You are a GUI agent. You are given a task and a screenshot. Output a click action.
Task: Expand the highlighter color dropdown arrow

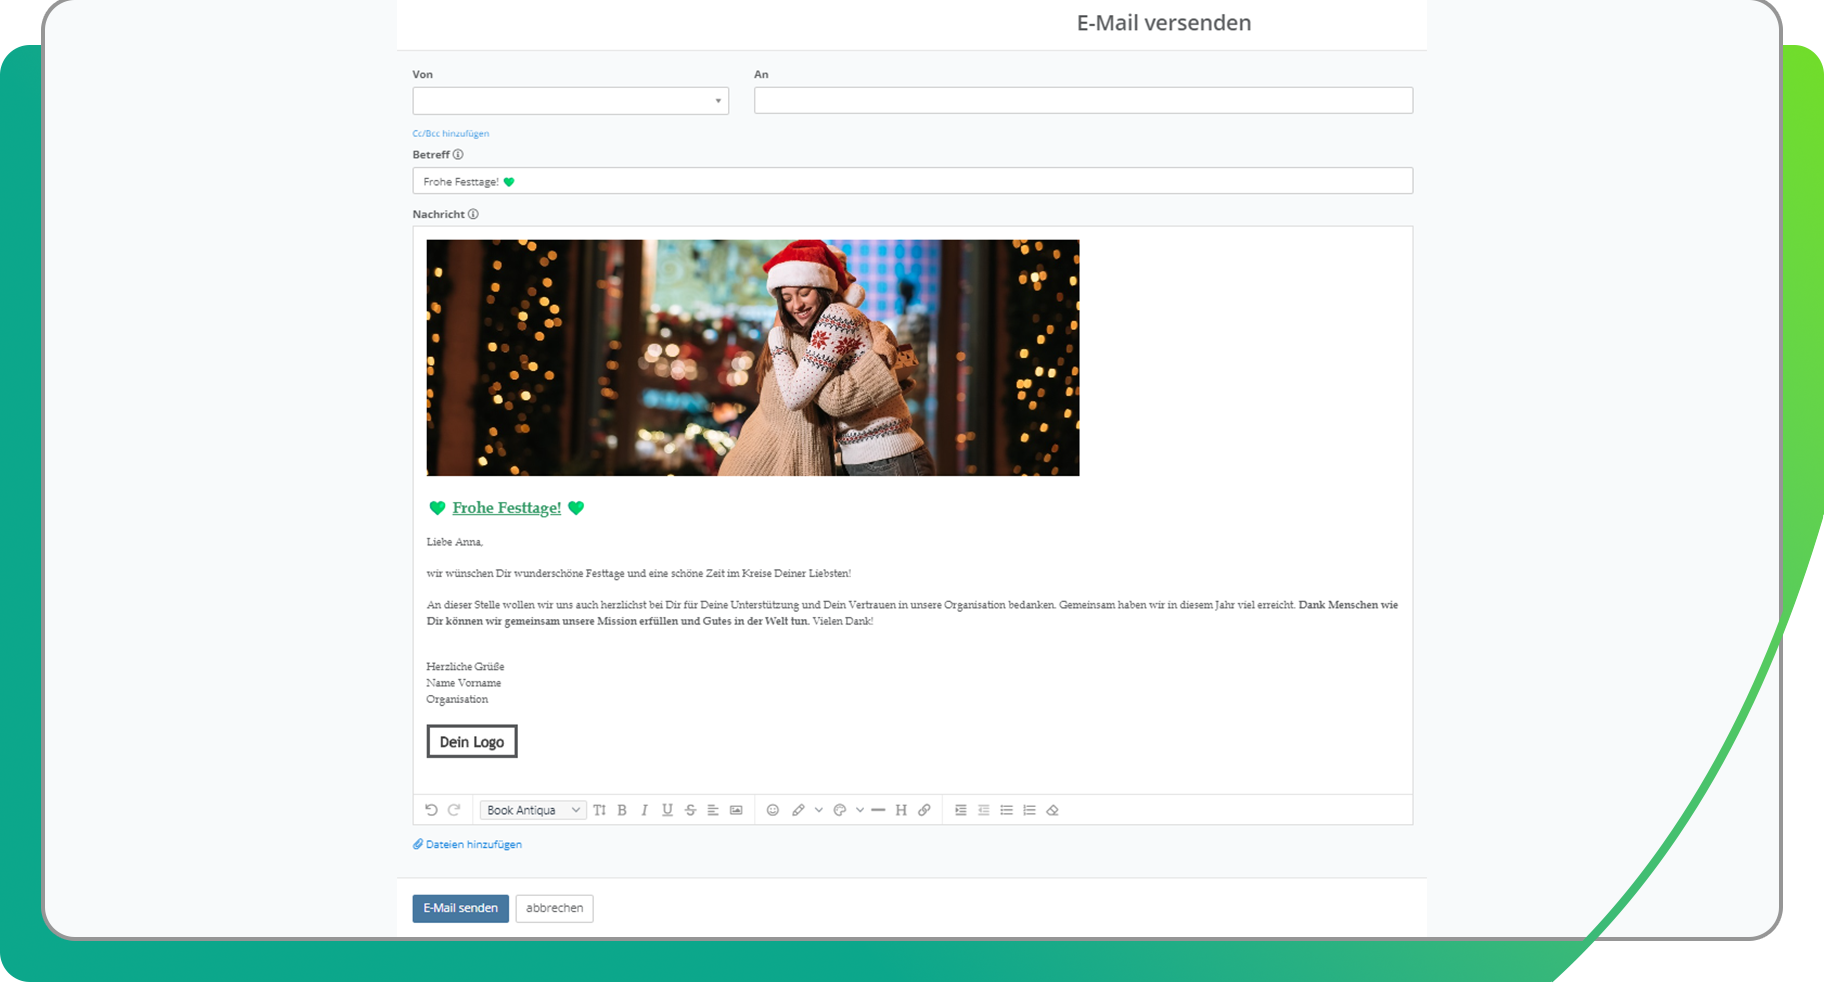819,810
